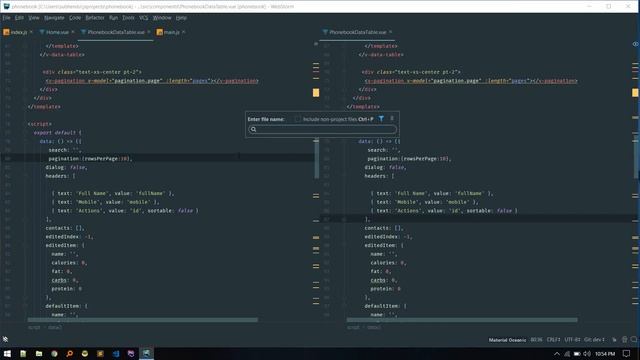Screen dimensions: 640x360
Task: Click the right editor horizontal scrollbar
Action: point(462,320)
